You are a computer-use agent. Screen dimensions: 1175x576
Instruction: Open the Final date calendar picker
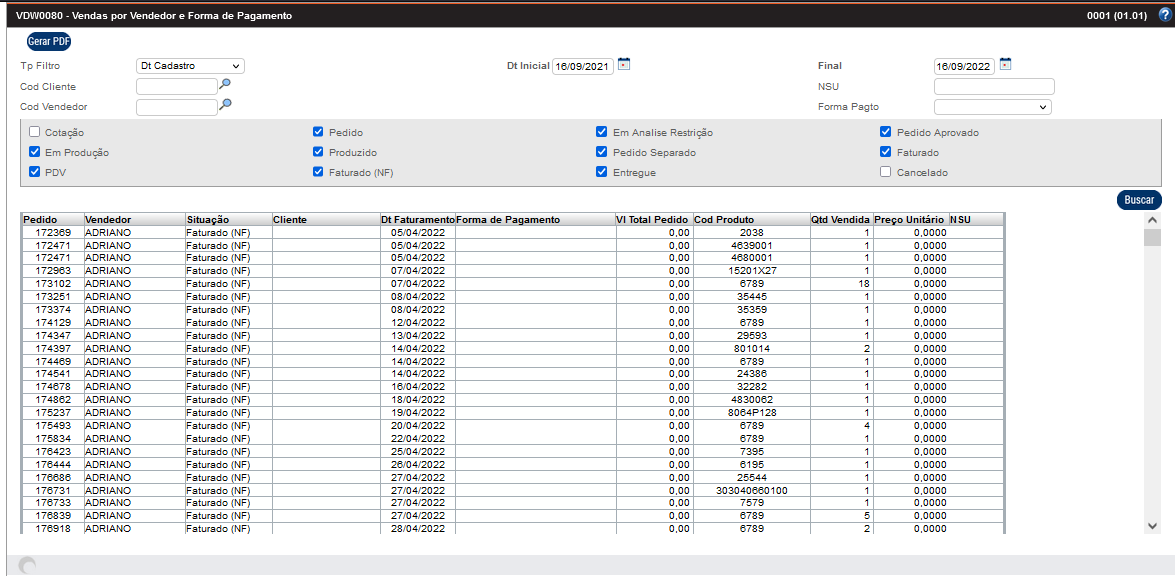pyautogui.click(x=1006, y=65)
